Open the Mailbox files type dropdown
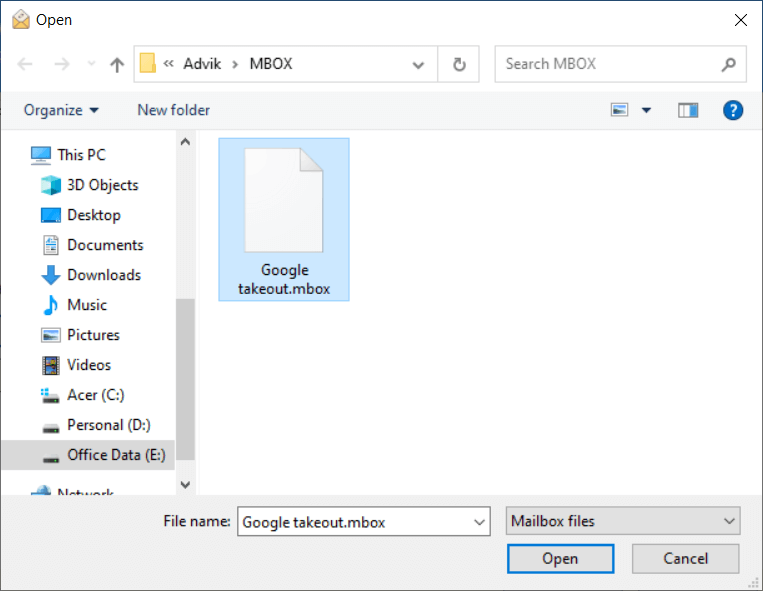Image resolution: width=763 pixels, height=591 pixels. [623, 521]
